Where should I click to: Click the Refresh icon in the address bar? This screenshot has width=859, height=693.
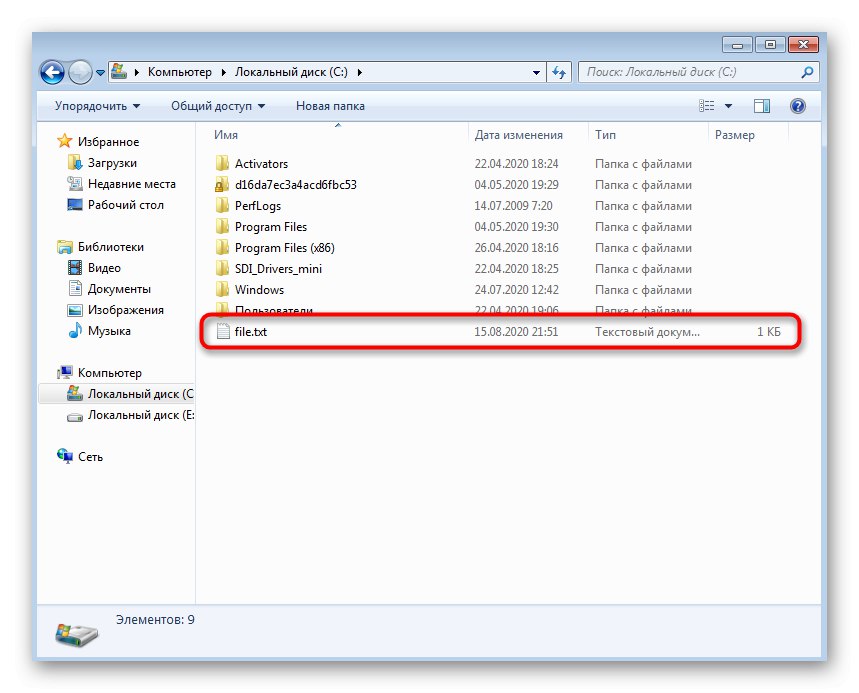[560, 72]
